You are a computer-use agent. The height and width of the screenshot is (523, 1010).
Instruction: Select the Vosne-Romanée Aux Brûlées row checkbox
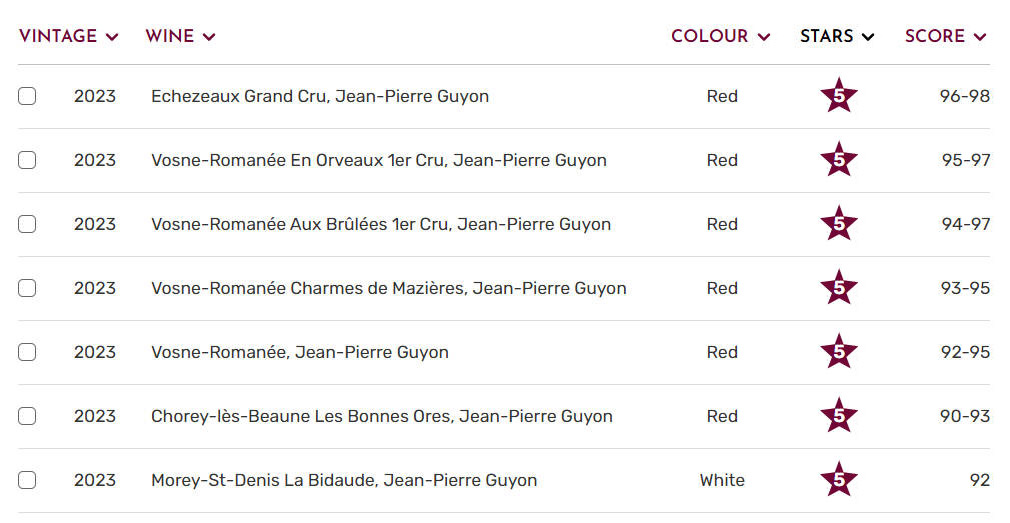pos(27,224)
